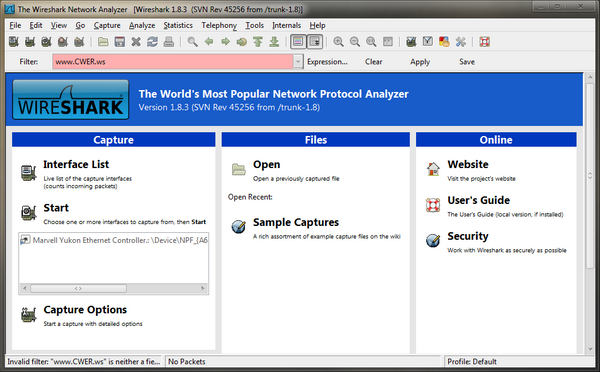Click Open to load a captured file
600x372 pixels.
(x=266, y=165)
